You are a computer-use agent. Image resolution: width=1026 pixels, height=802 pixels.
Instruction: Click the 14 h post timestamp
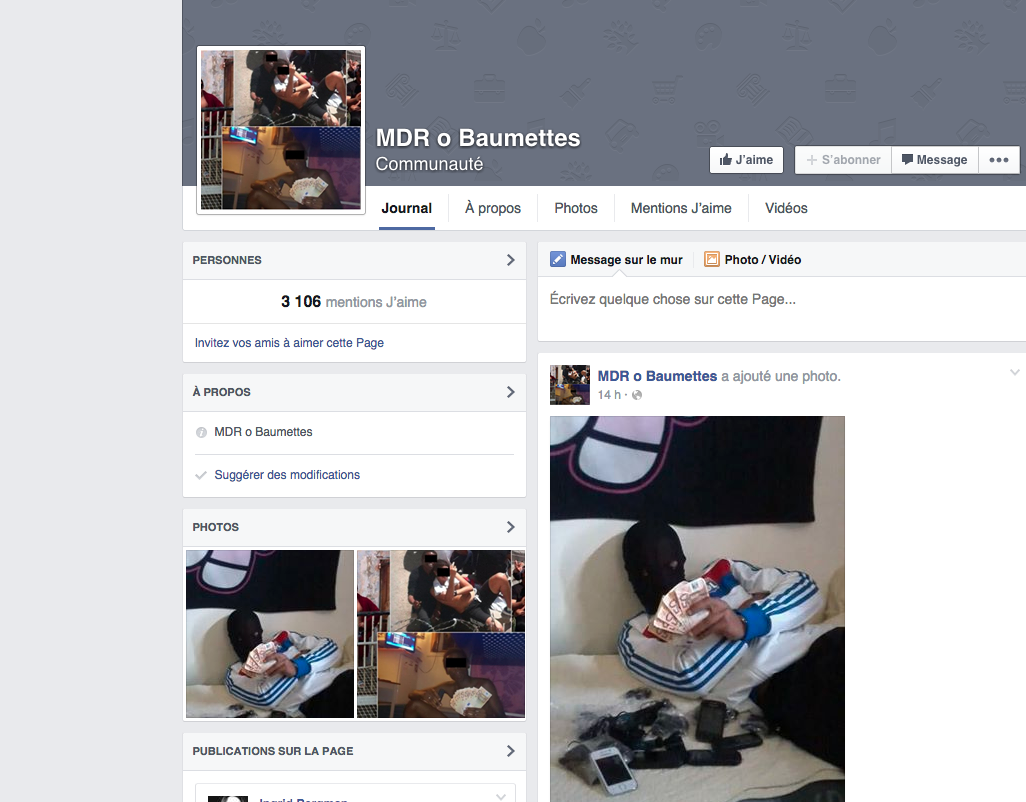click(x=609, y=394)
